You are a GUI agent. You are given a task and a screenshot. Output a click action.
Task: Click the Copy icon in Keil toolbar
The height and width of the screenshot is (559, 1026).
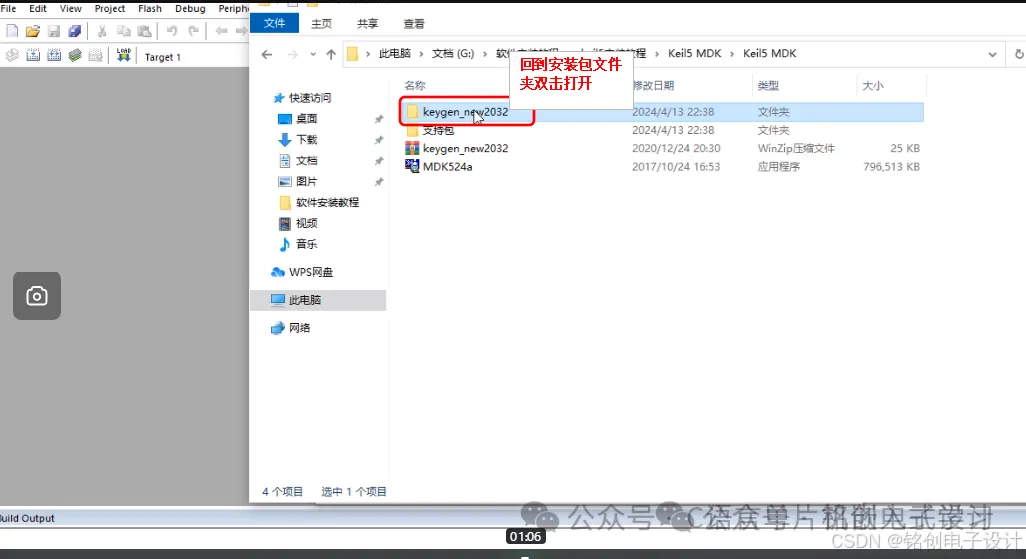(123, 31)
